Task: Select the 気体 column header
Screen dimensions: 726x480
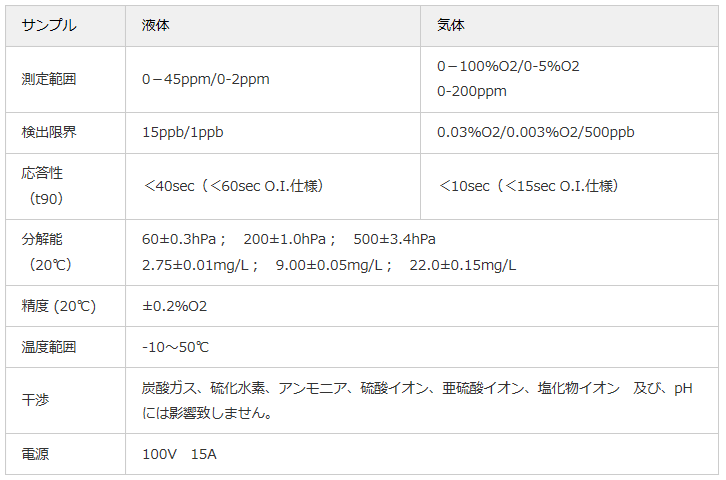Action: [569, 25]
